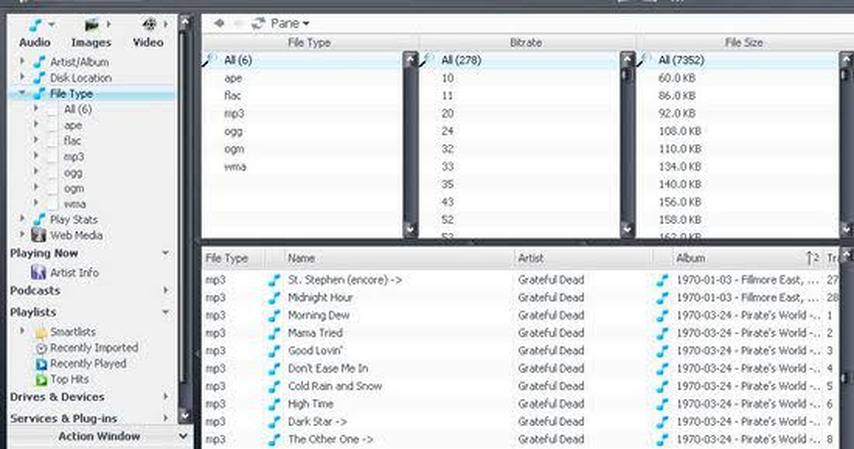Open Recently Played playlist icon
The height and width of the screenshot is (449, 854).
pos(41,364)
